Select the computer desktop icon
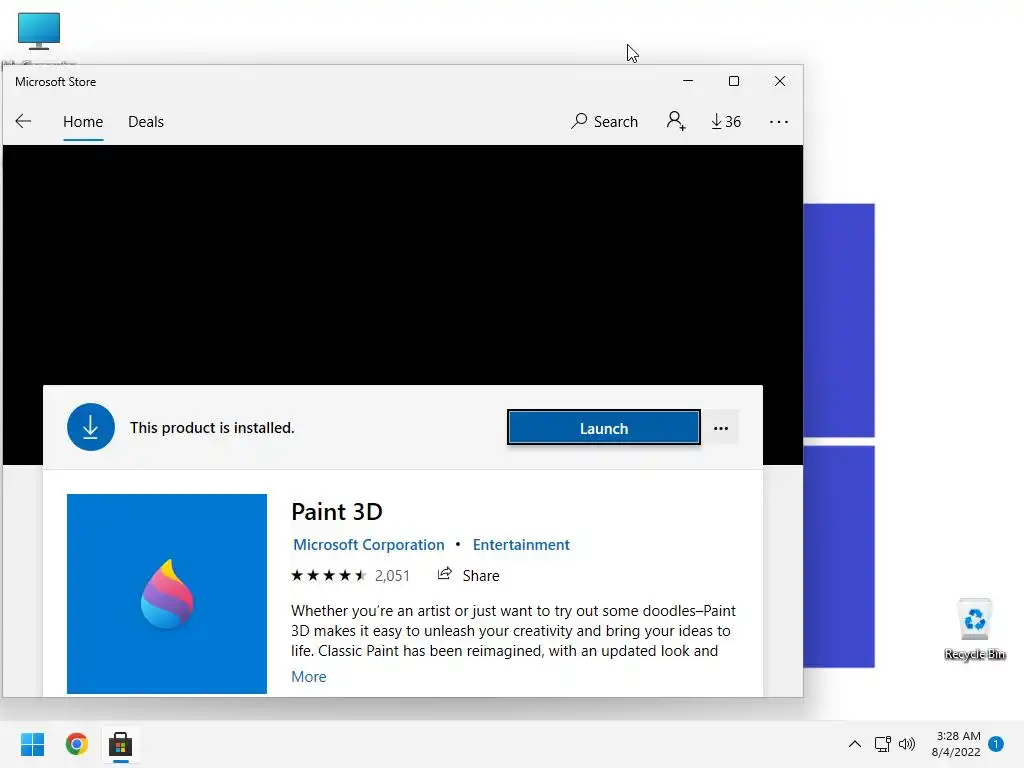Image resolution: width=1024 pixels, height=768 pixels. pos(39,31)
